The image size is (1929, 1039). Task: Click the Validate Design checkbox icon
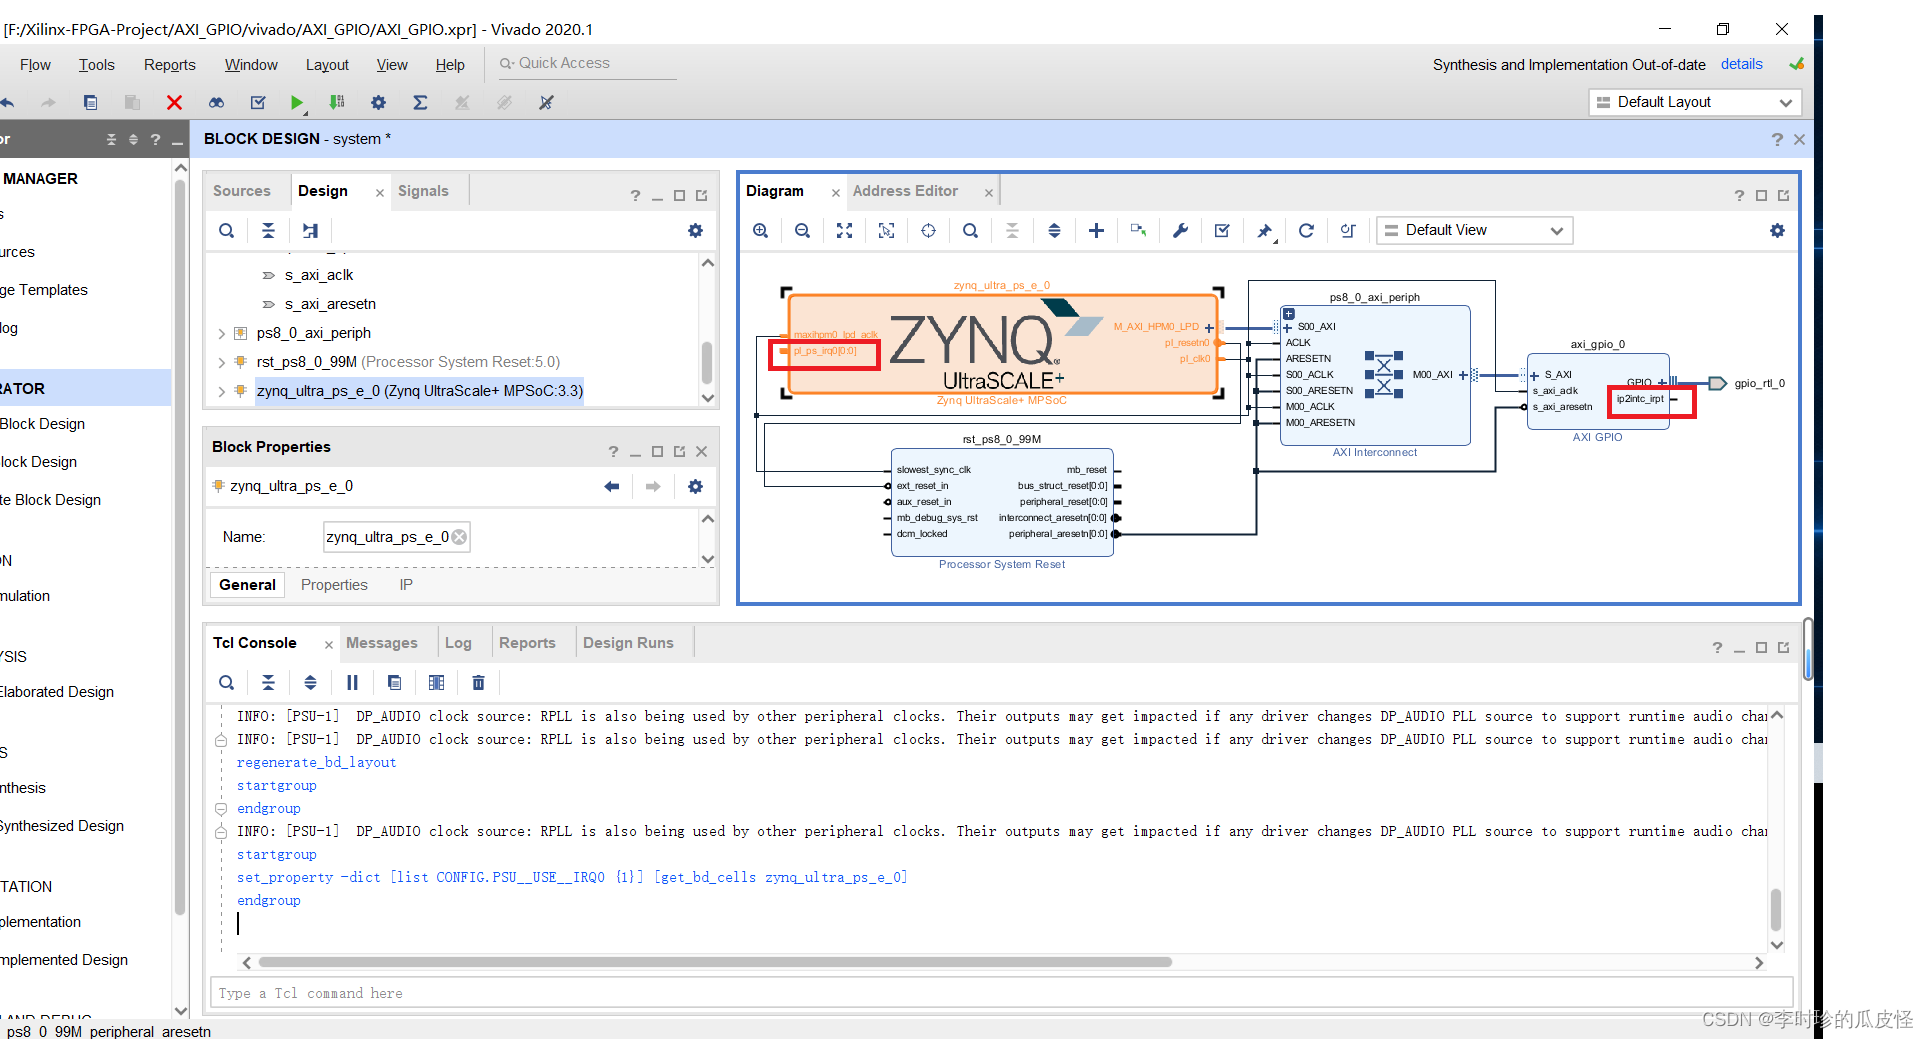1222,231
